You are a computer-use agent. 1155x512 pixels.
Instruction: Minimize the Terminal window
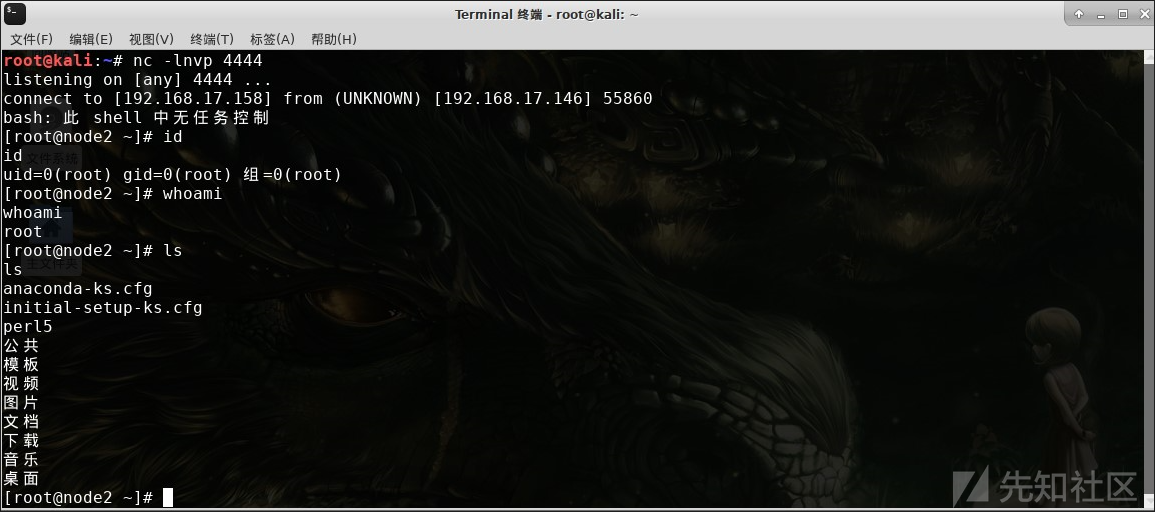[1101, 14]
